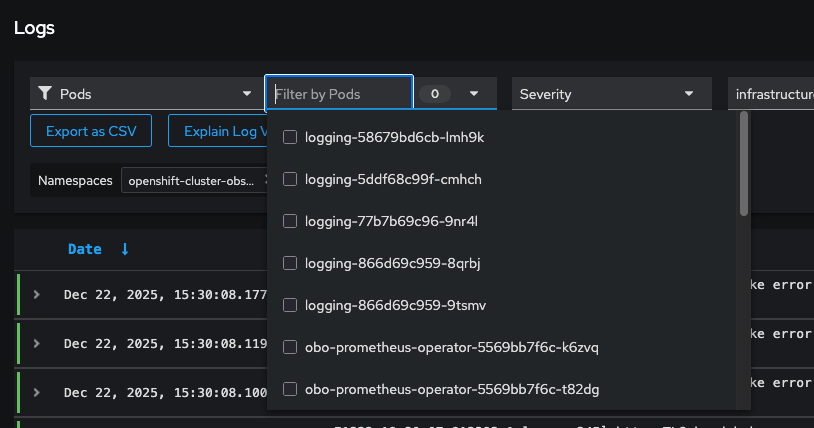Click the Explain Log button
The width and height of the screenshot is (814, 428).
coord(217,130)
